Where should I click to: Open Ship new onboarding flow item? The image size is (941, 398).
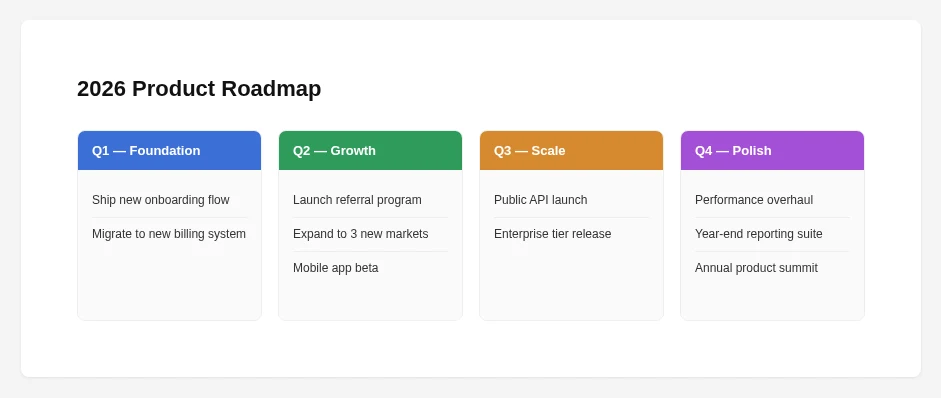[x=169, y=200]
